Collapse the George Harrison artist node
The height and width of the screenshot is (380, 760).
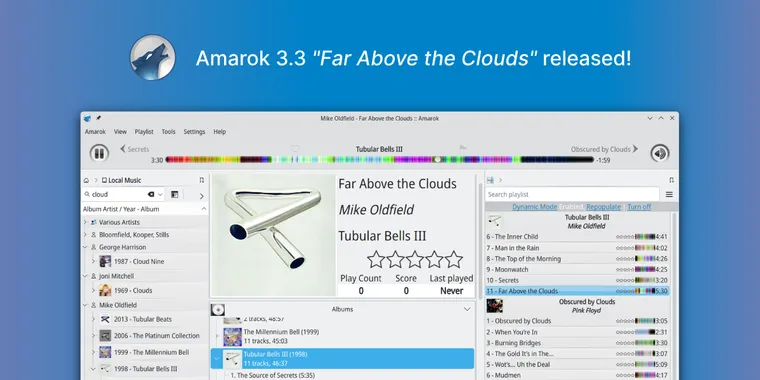click(85, 247)
